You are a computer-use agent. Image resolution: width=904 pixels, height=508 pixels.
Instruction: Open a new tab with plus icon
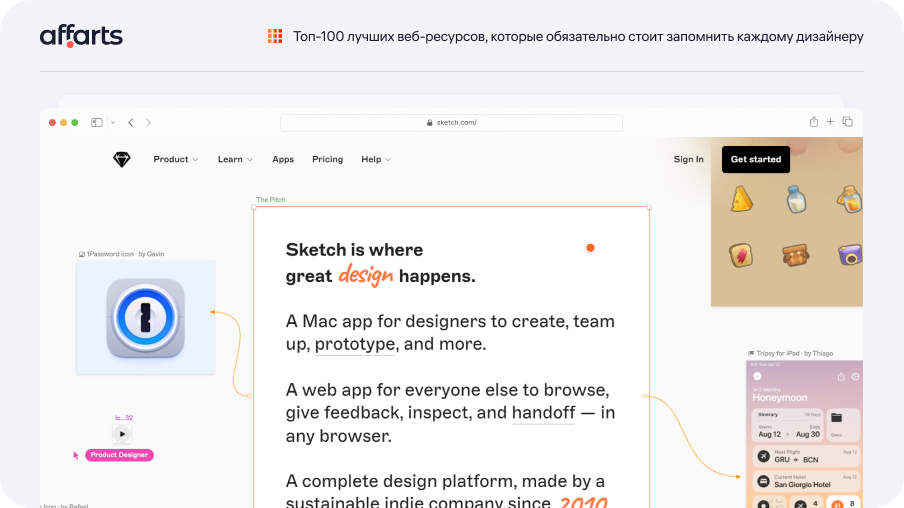(x=830, y=122)
